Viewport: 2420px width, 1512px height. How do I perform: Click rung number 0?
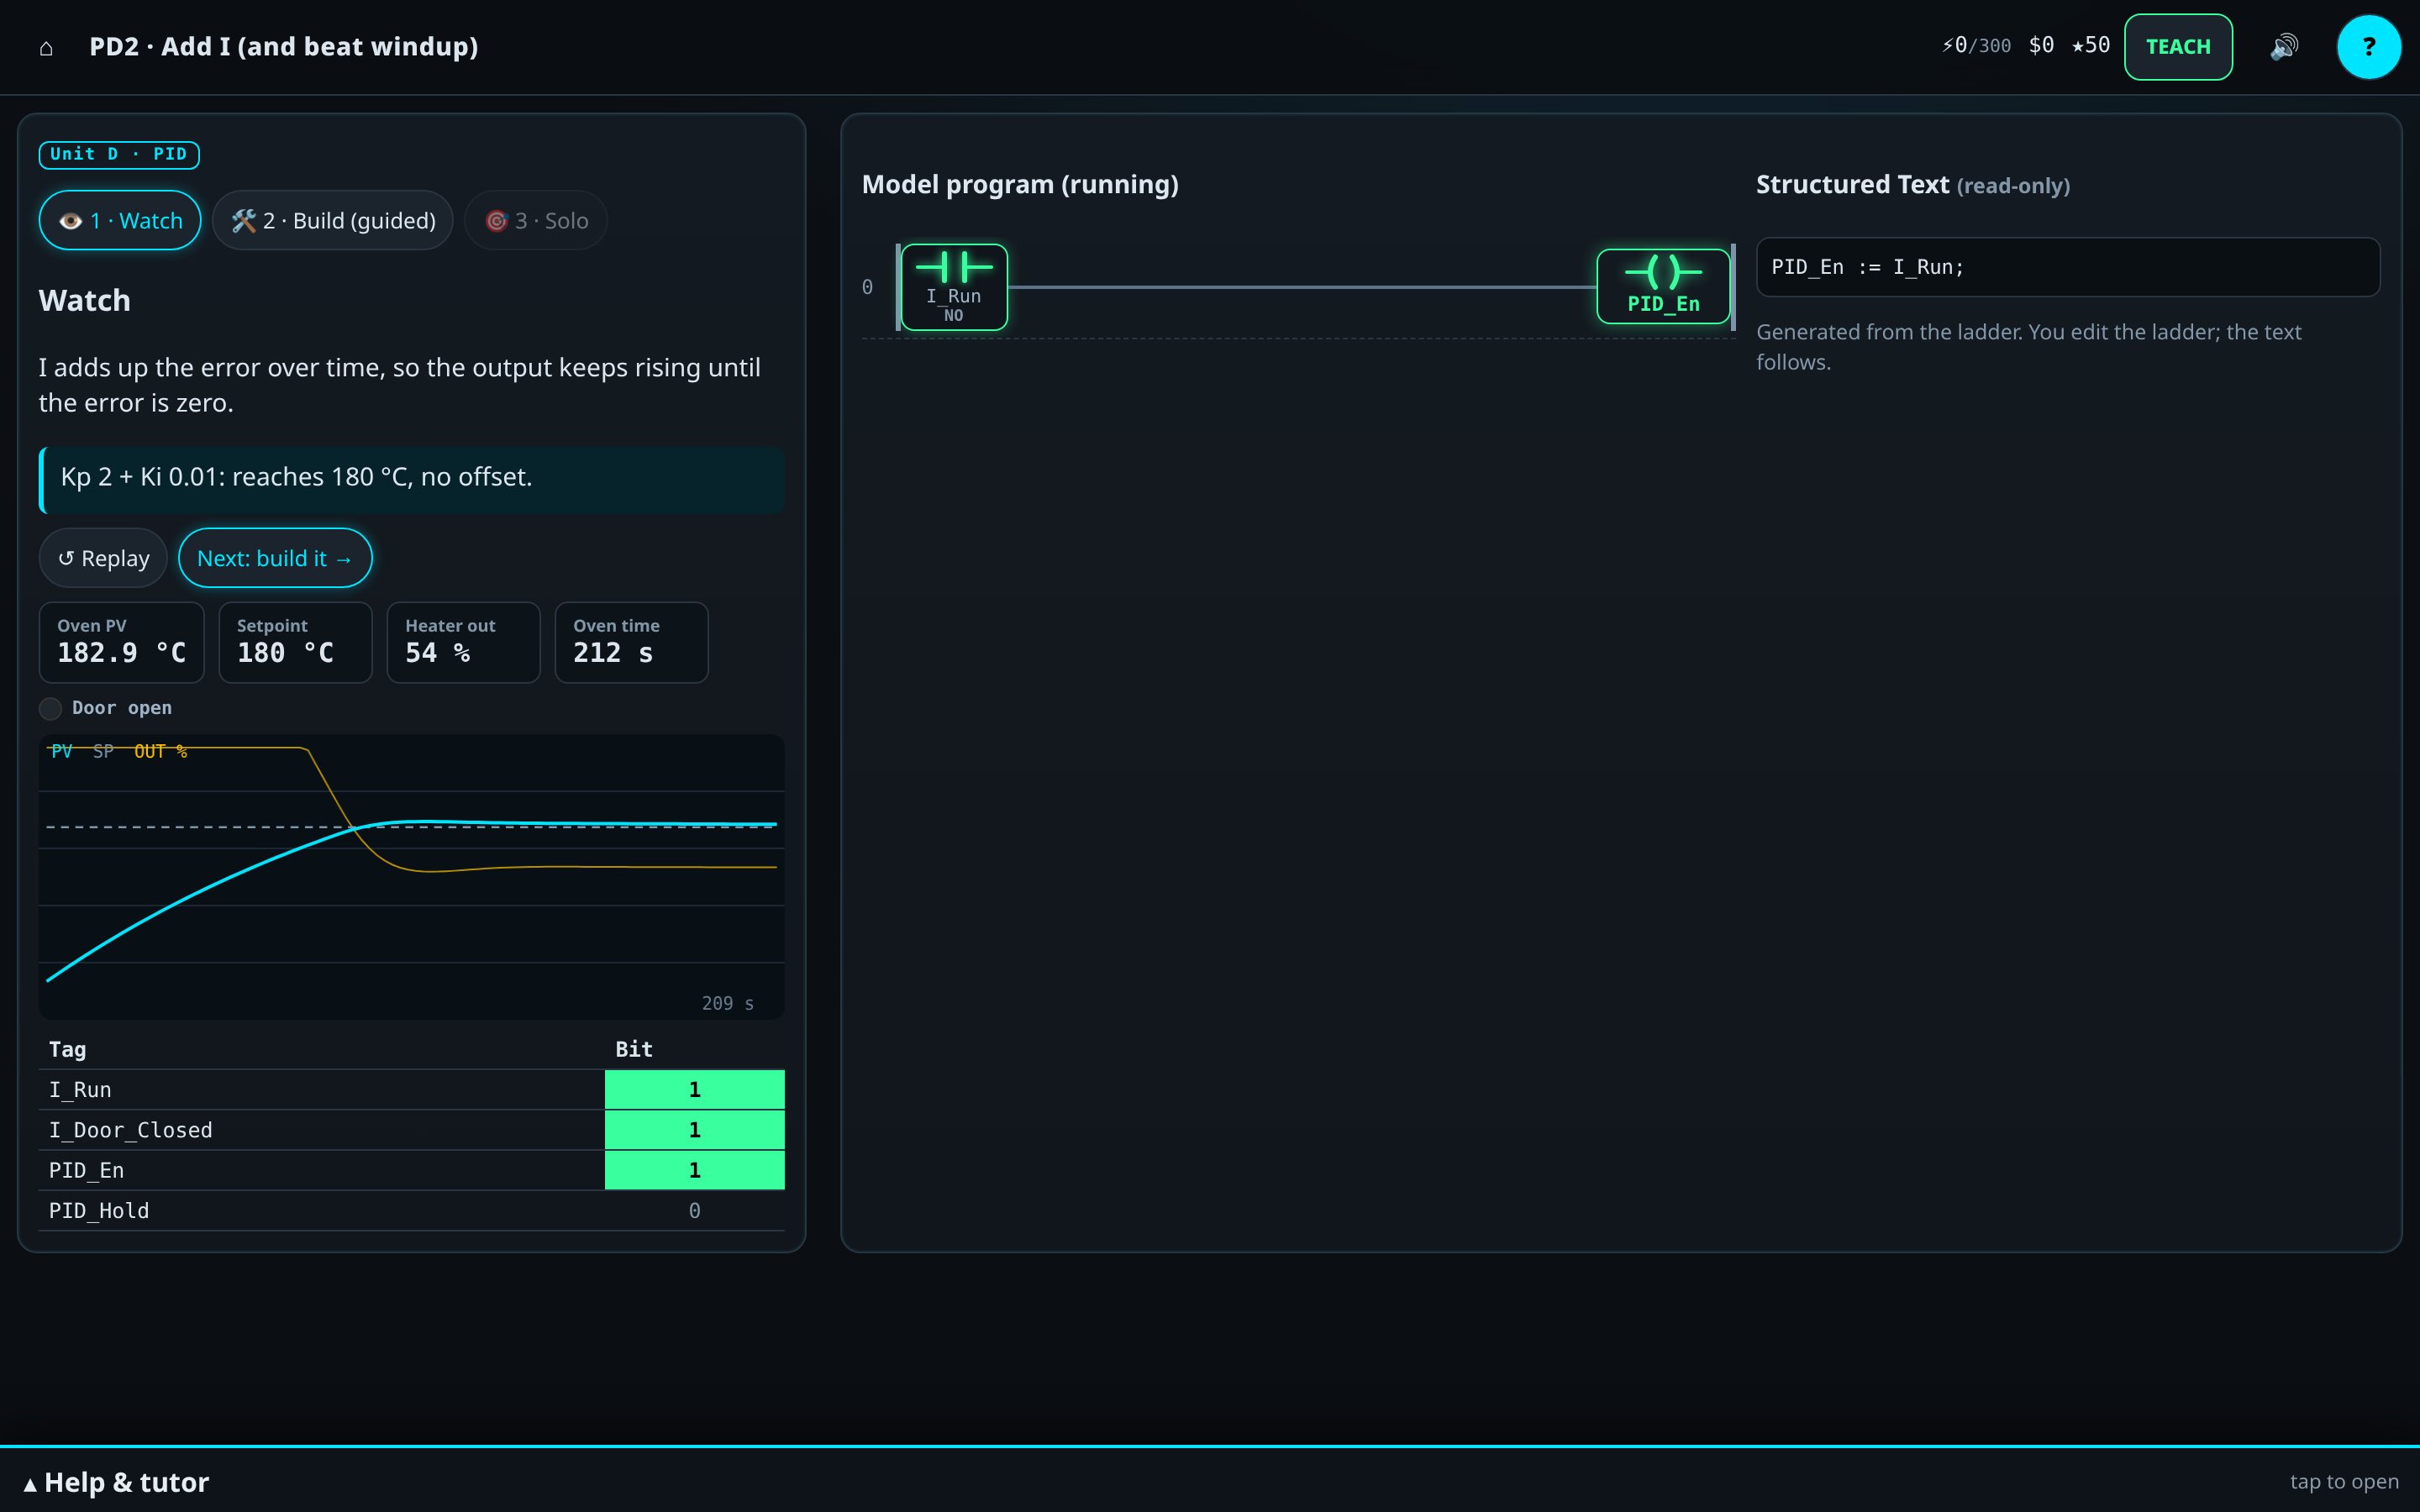point(867,287)
